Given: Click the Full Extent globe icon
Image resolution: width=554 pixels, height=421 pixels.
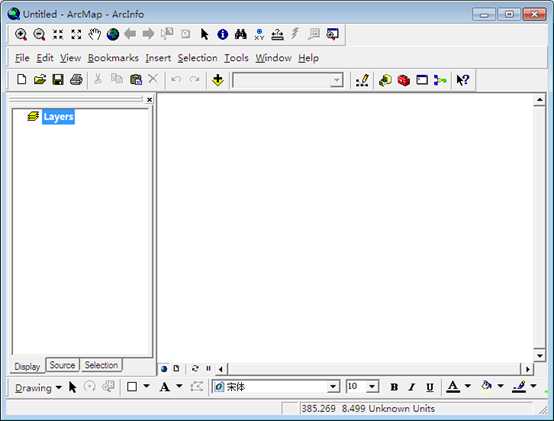Looking at the screenshot, I should pos(113,34).
